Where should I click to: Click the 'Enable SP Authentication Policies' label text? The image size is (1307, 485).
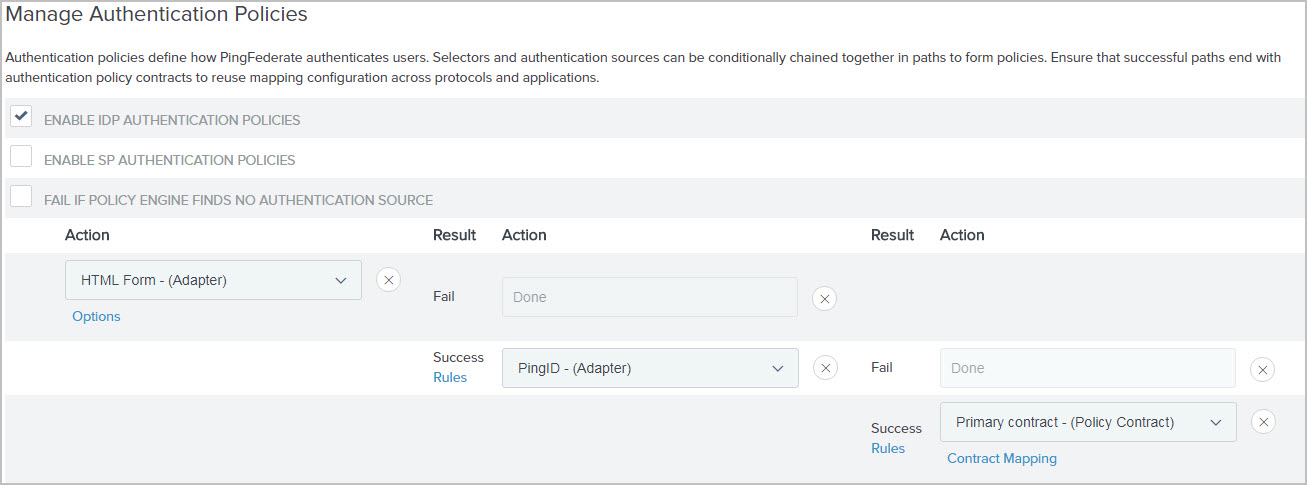click(x=169, y=160)
